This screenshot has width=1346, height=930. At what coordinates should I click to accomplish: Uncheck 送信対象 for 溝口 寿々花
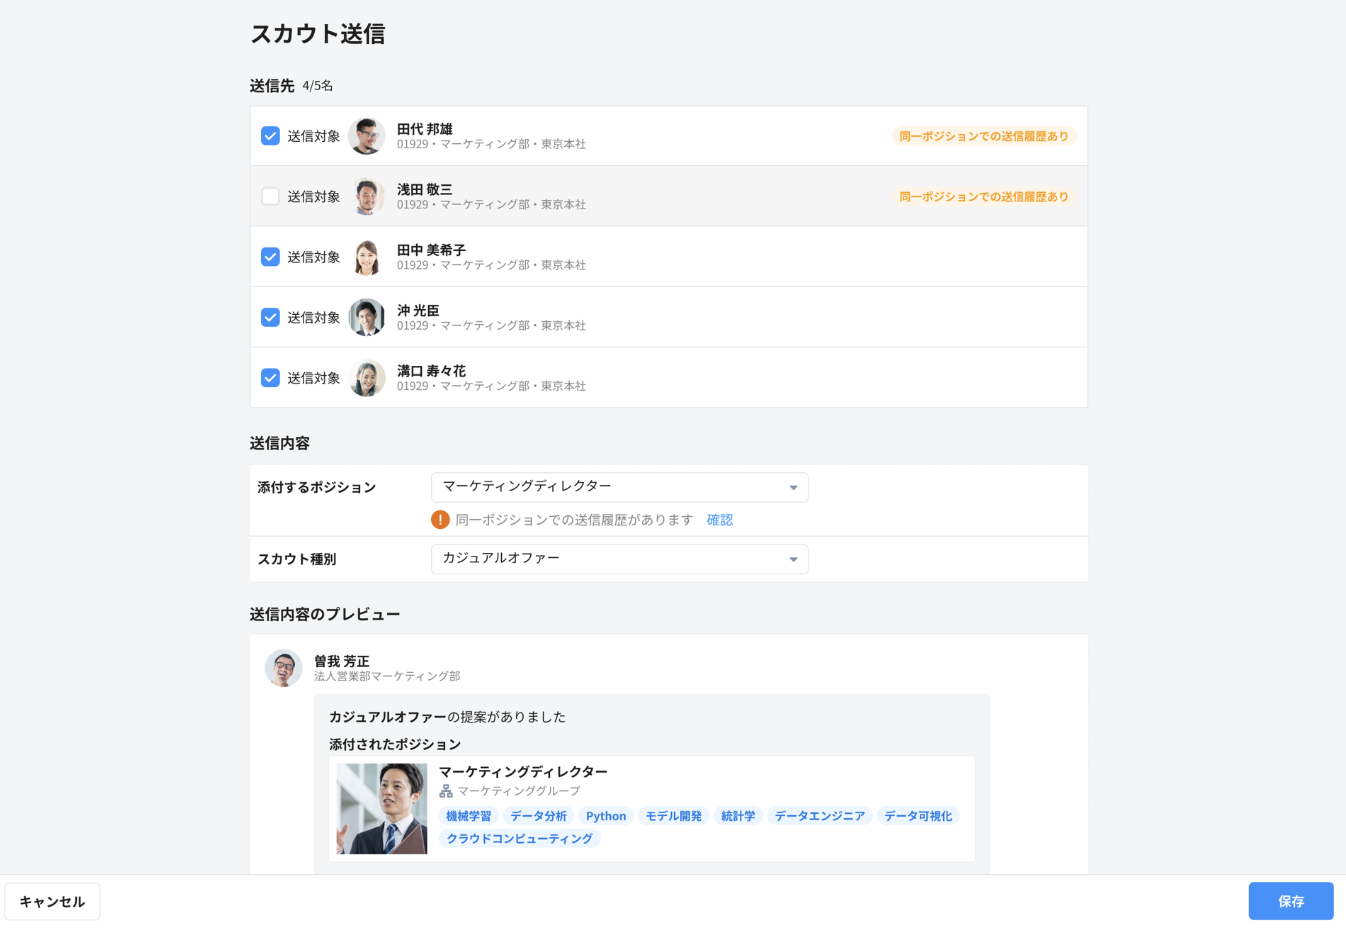click(x=270, y=378)
